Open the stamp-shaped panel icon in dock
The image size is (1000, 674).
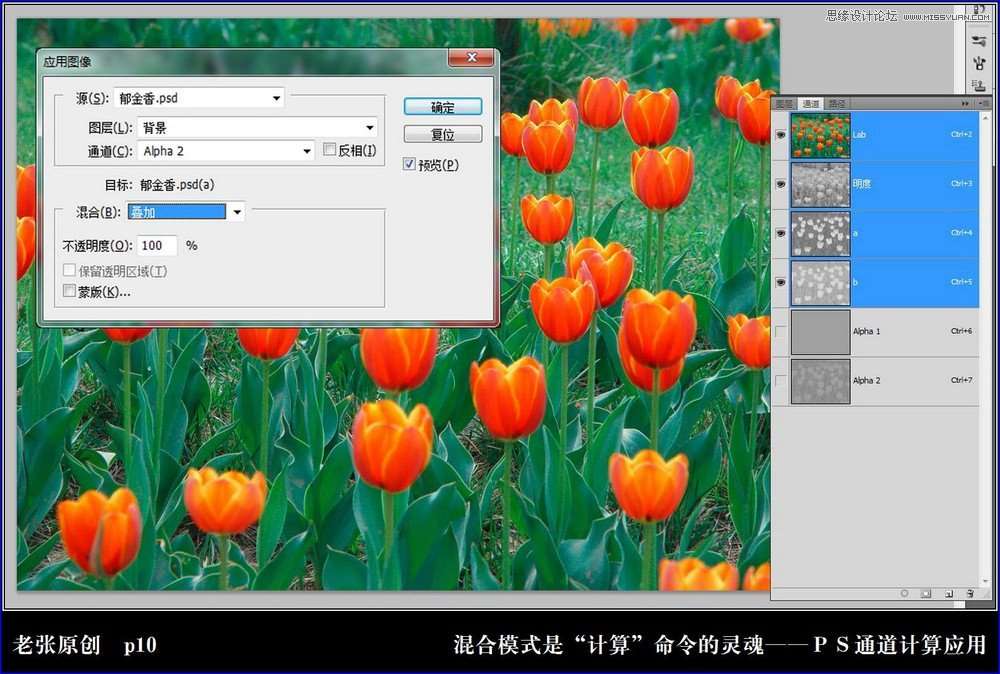click(979, 85)
